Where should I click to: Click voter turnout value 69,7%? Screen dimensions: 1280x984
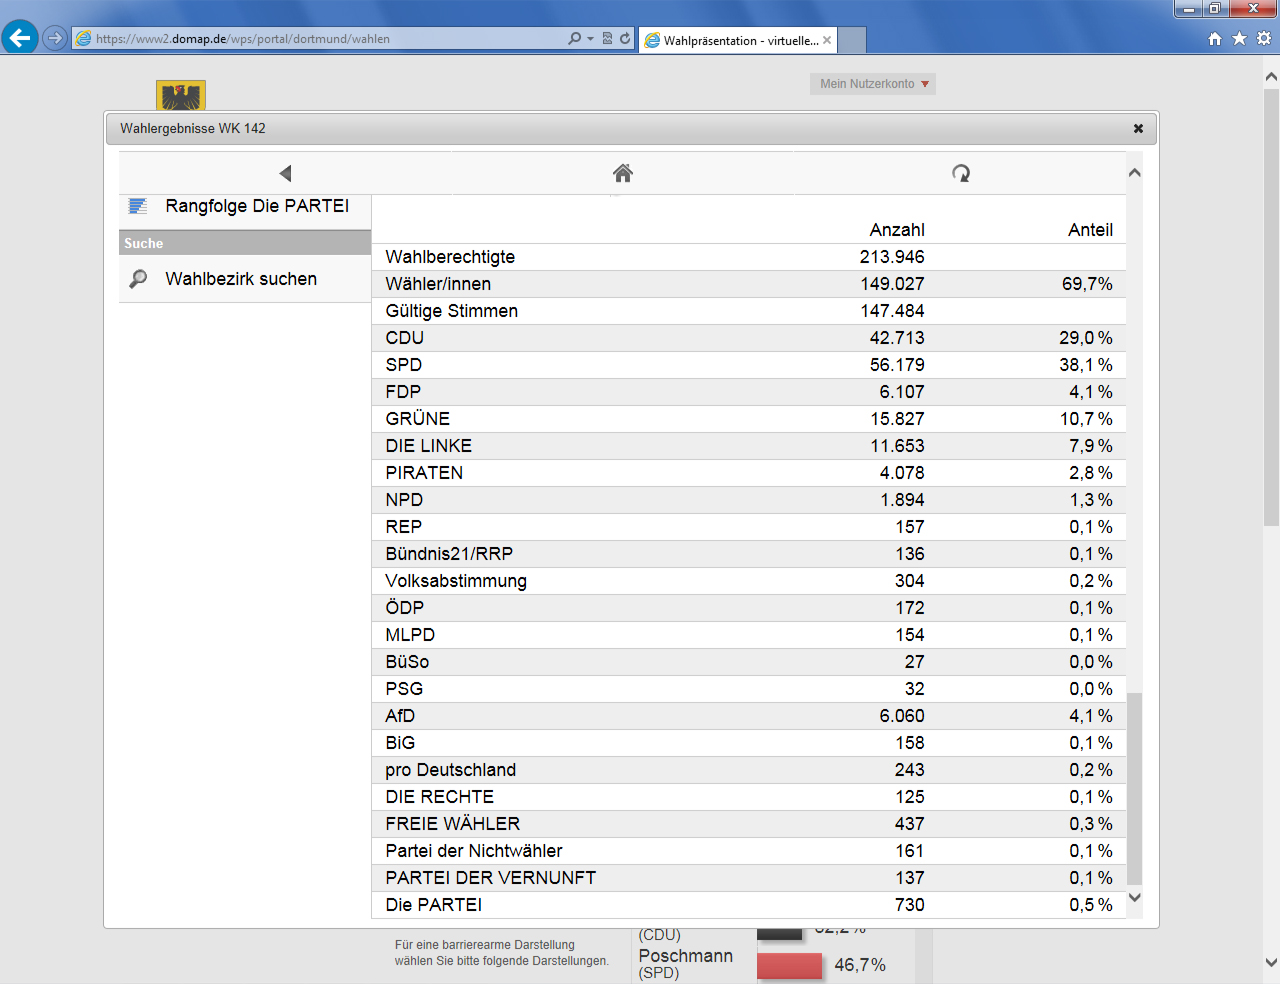click(x=1087, y=284)
